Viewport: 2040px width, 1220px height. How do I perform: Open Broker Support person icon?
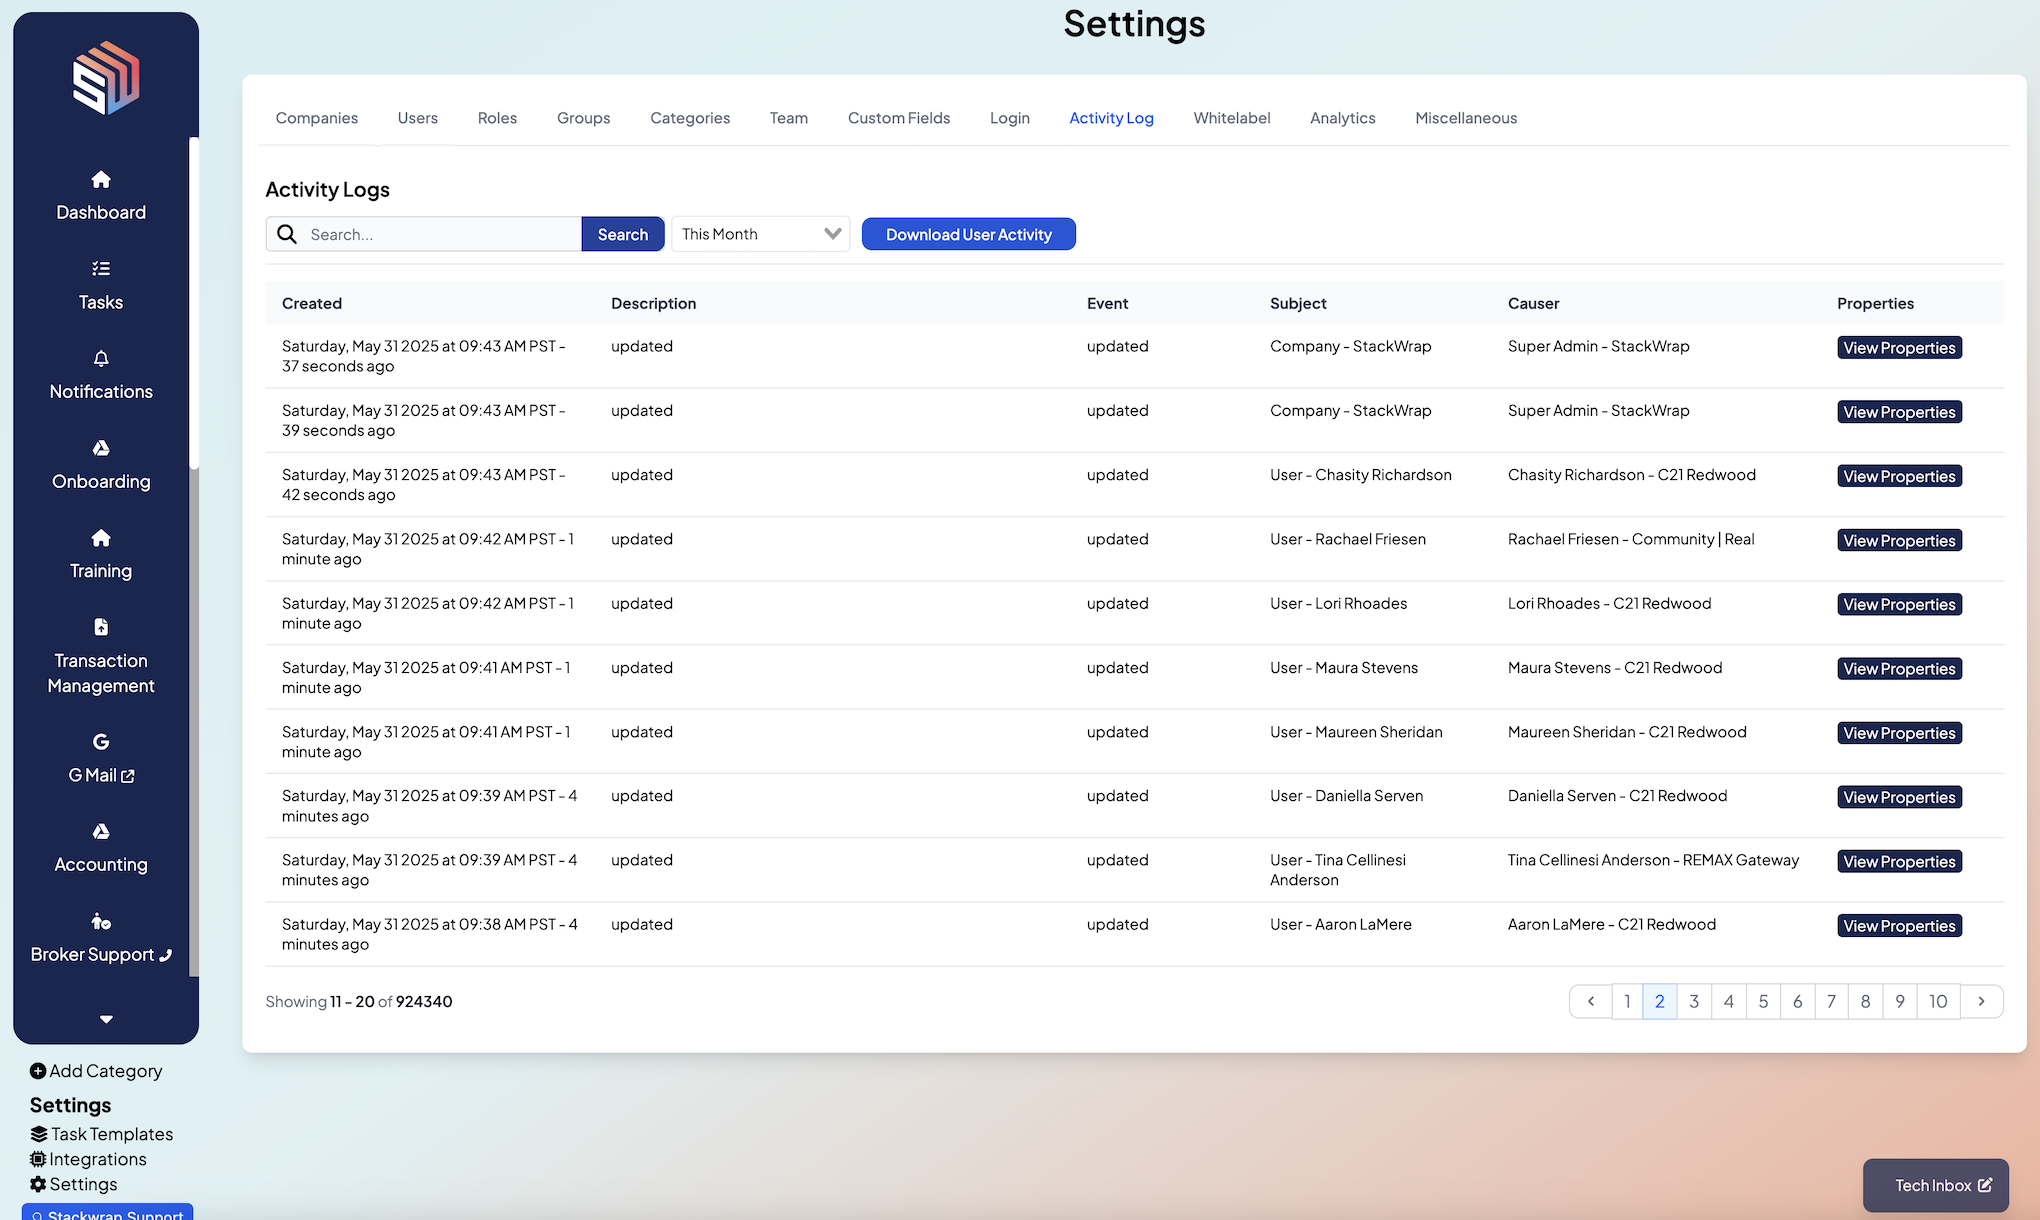tap(101, 921)
